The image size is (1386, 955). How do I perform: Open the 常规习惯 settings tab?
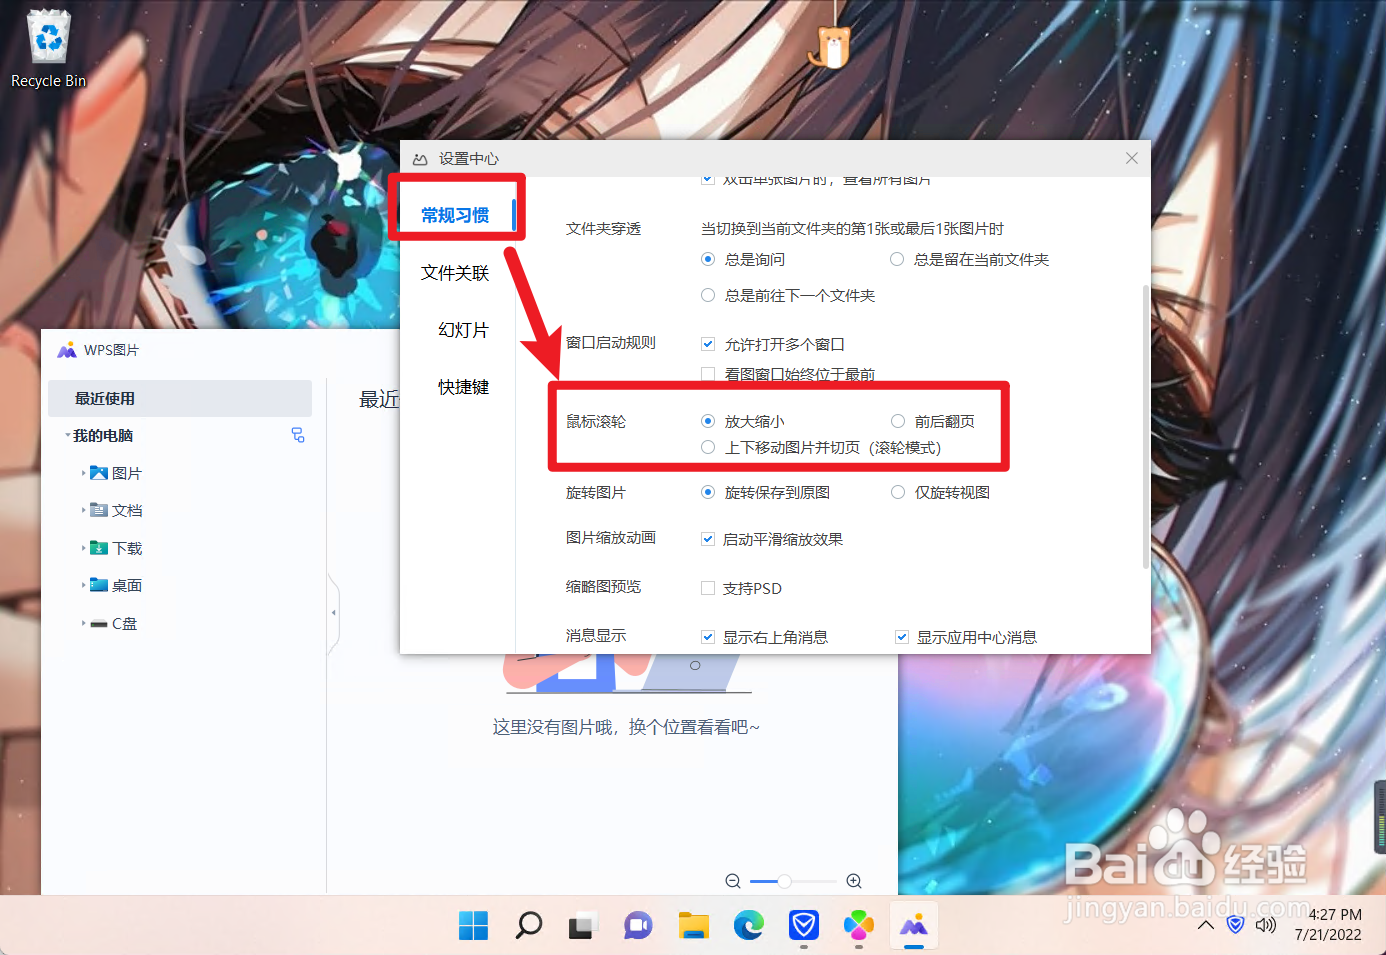(456, 215)
